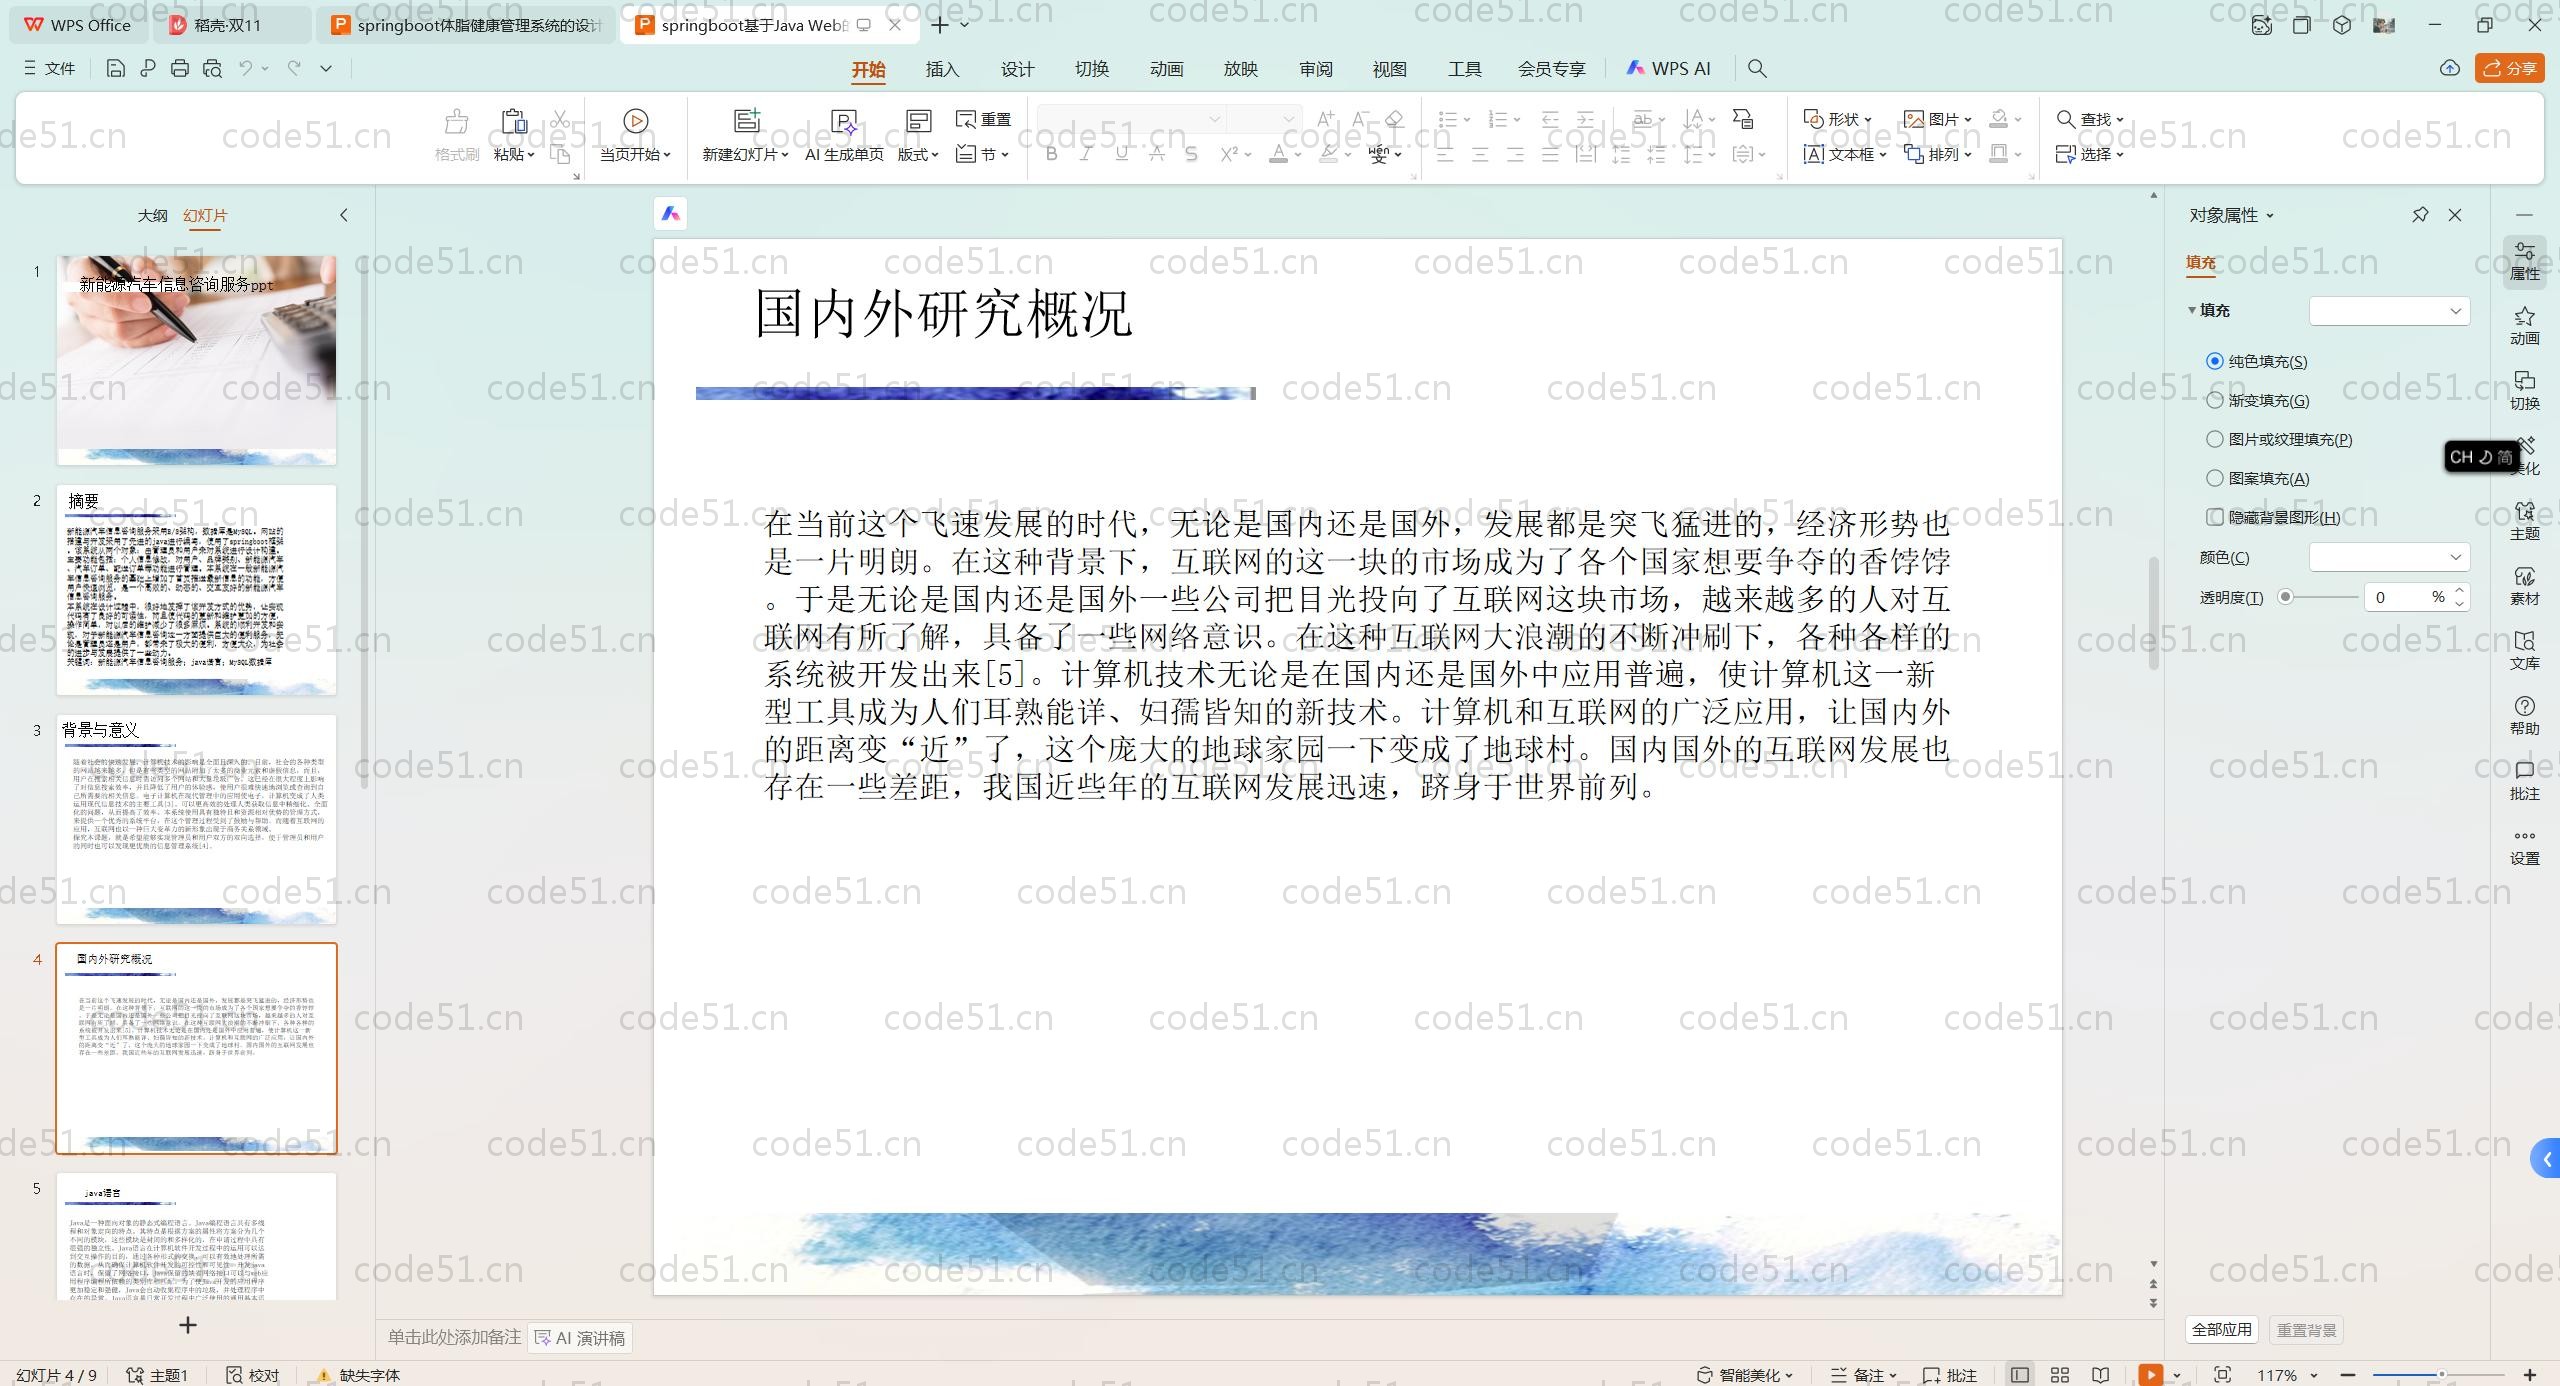Start slideshow from current slide icon
Image resolution: width=2560 pixels, height=1386 pixels.
635,121
